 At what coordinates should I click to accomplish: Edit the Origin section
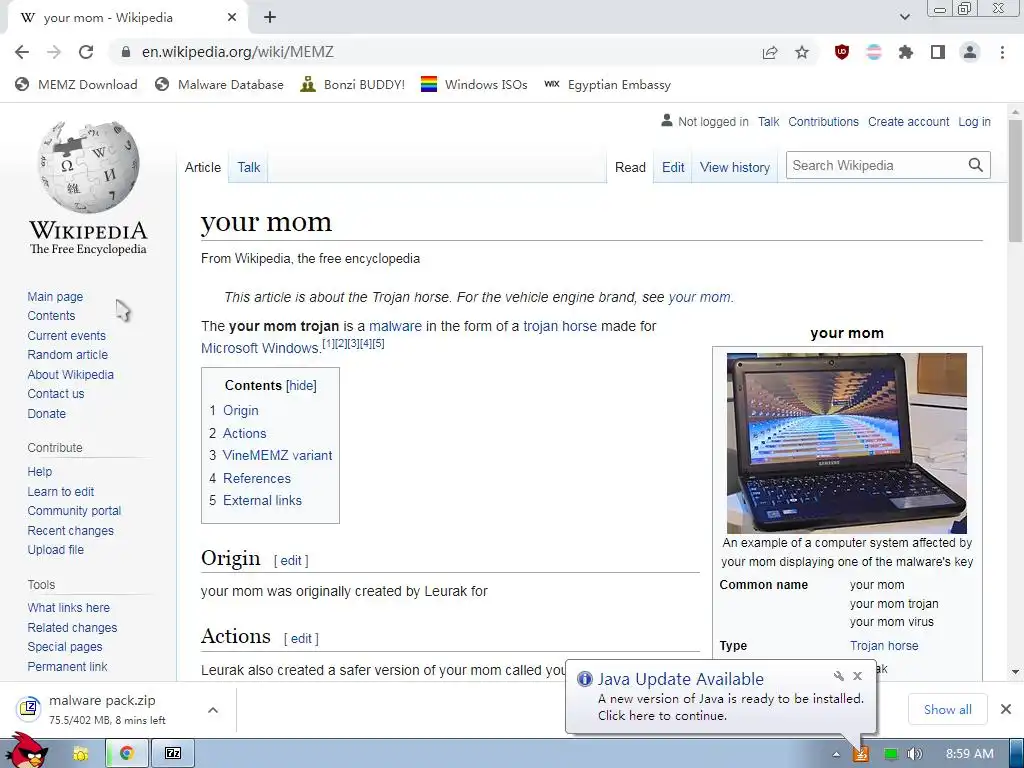[x=291, y=560]
